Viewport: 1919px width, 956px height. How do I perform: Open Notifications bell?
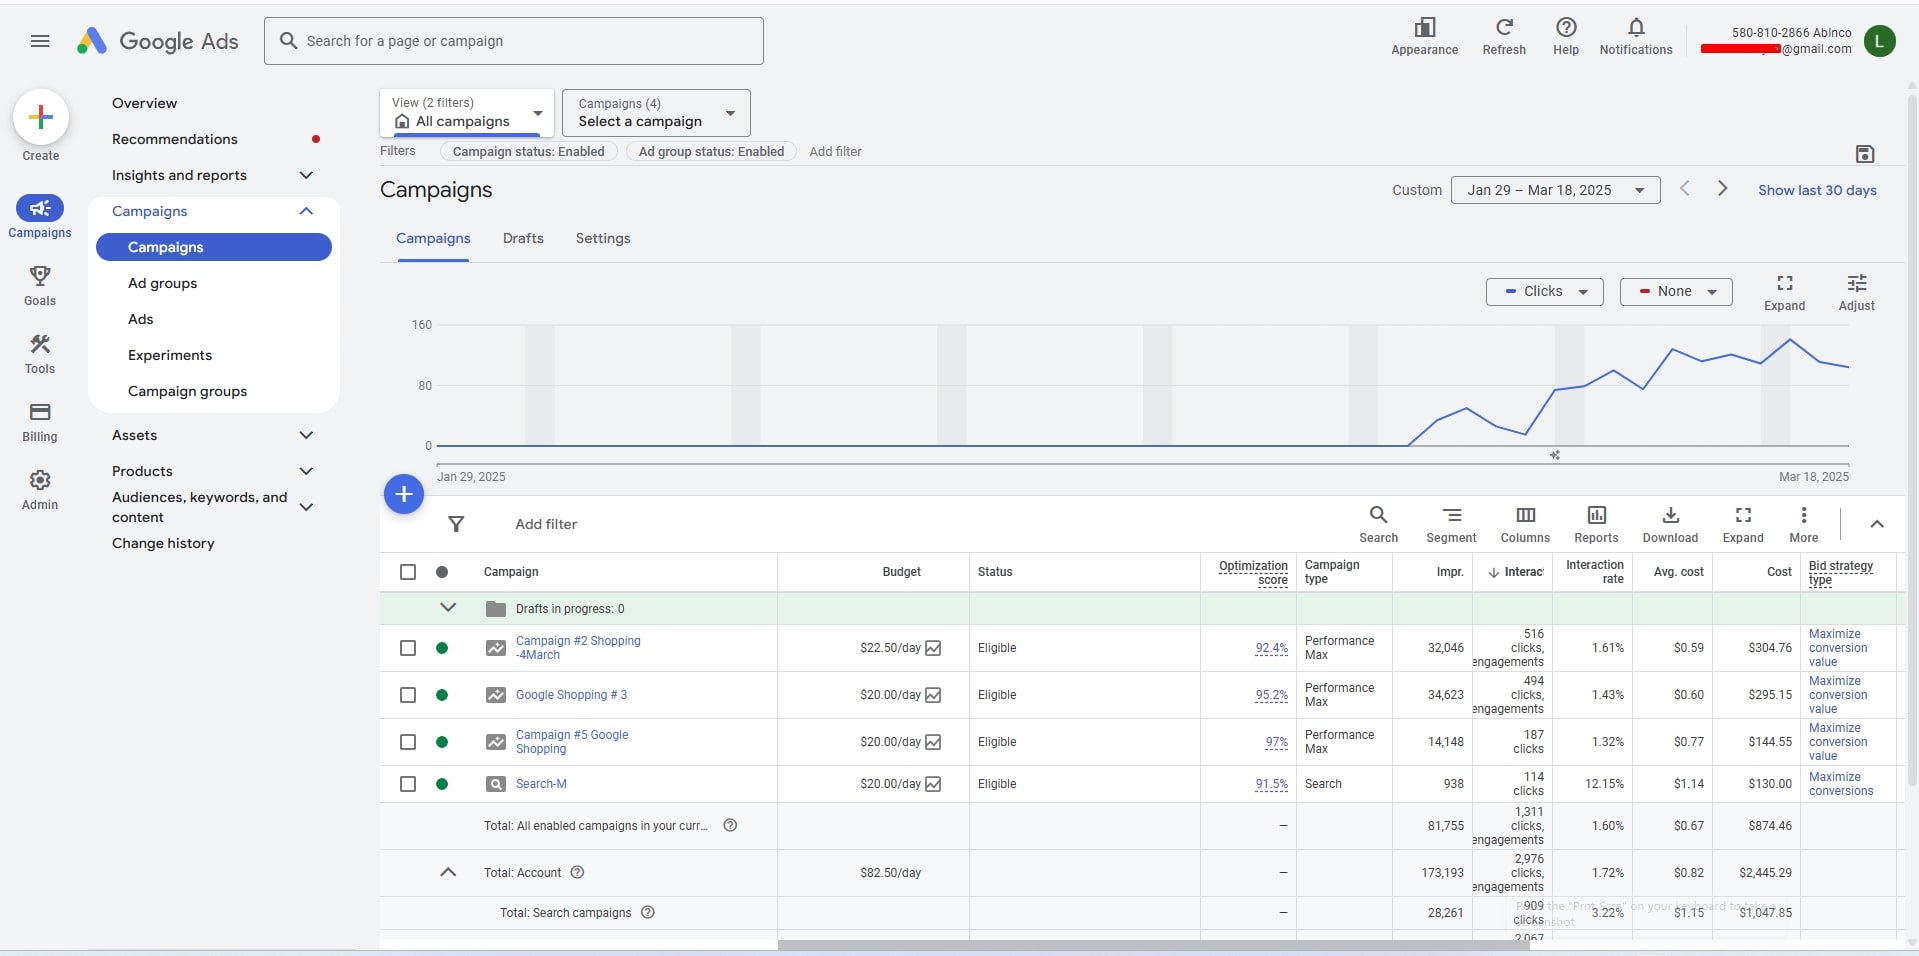[x=1636, y=37]
